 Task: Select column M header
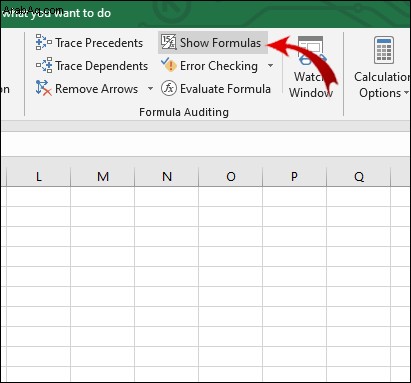pyautogui.click(x=103, y=176)
